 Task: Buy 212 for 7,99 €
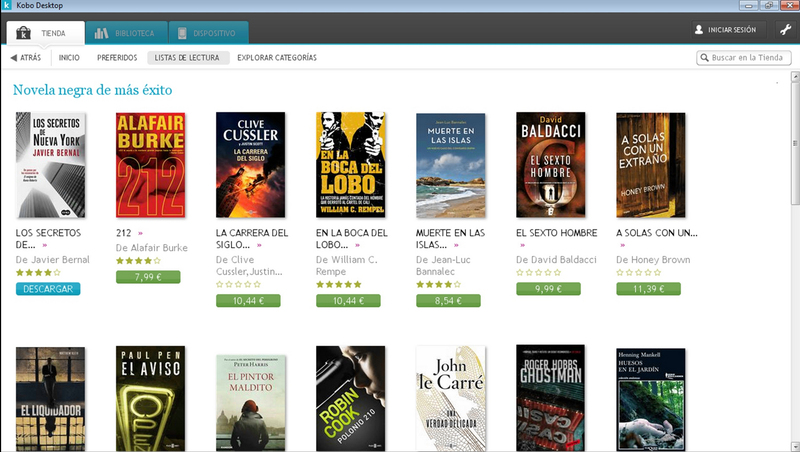(x=148, y=277)
